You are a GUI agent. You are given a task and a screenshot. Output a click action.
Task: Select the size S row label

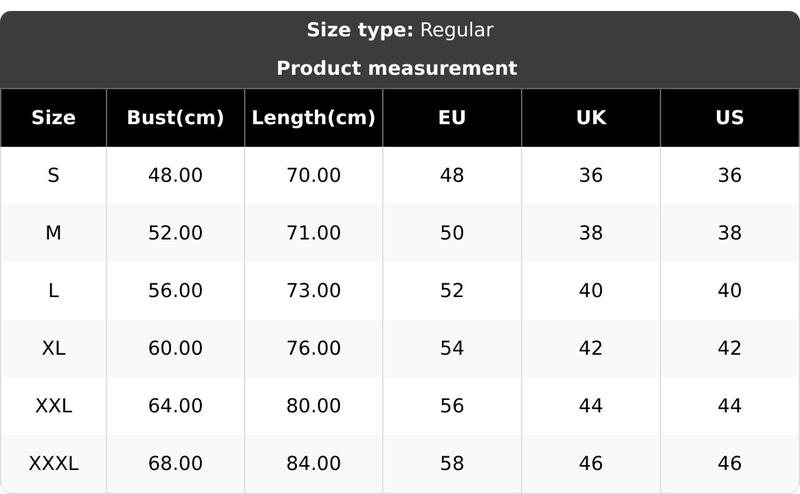53,175
